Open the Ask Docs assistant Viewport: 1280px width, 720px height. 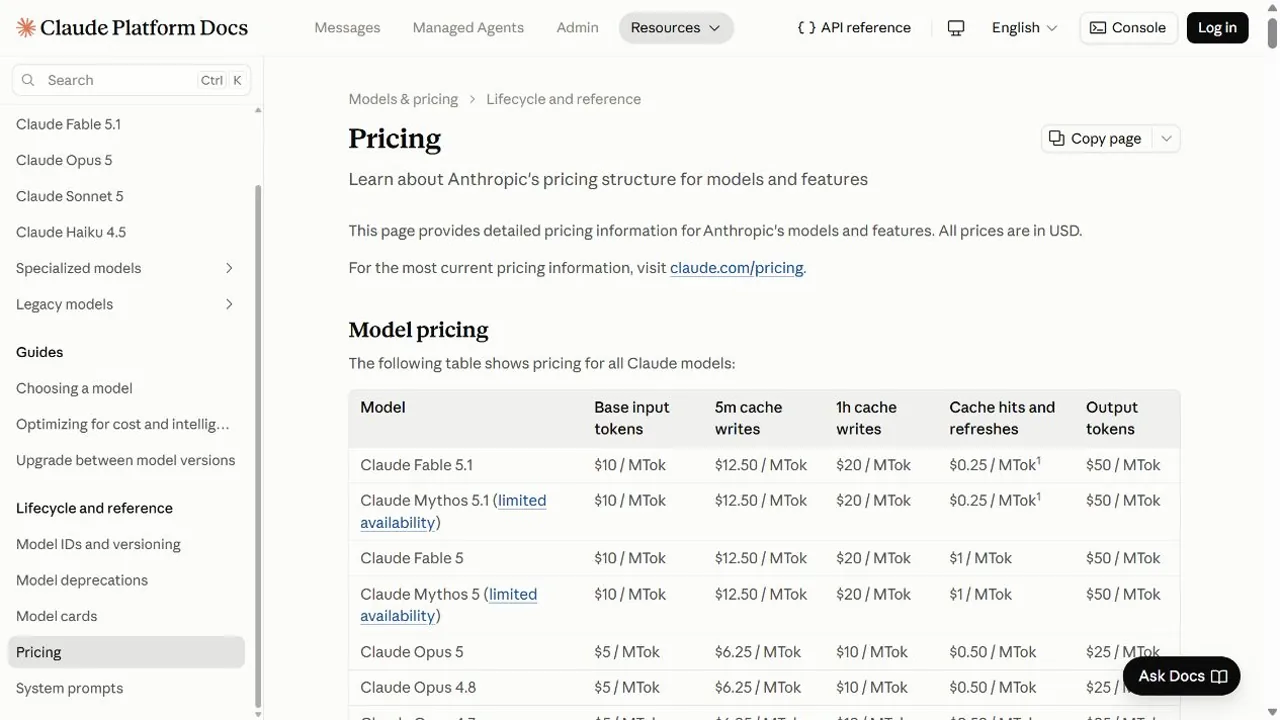click(1182, 676)
